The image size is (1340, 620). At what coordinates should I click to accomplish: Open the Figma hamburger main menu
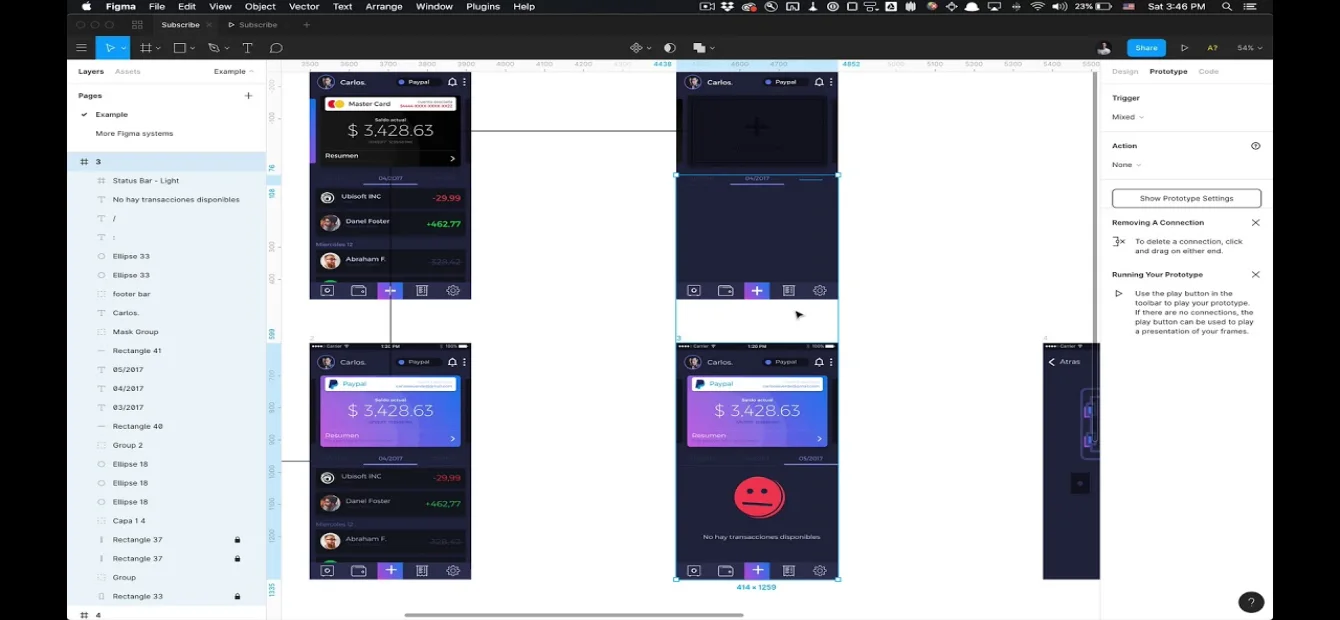pos(82,48)
